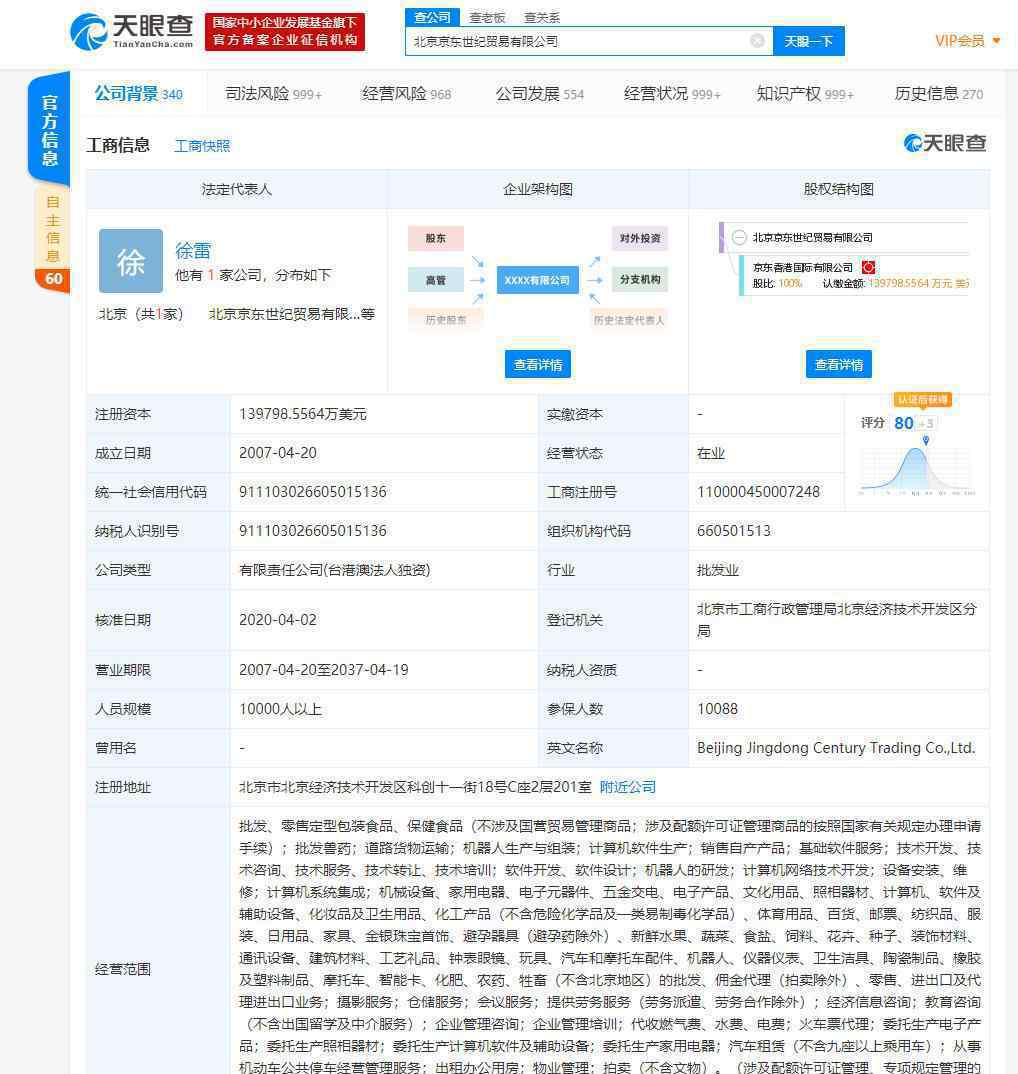Select 自主信息 side tab
The image size is (1018, 1074).
click(x=52, y=228)
